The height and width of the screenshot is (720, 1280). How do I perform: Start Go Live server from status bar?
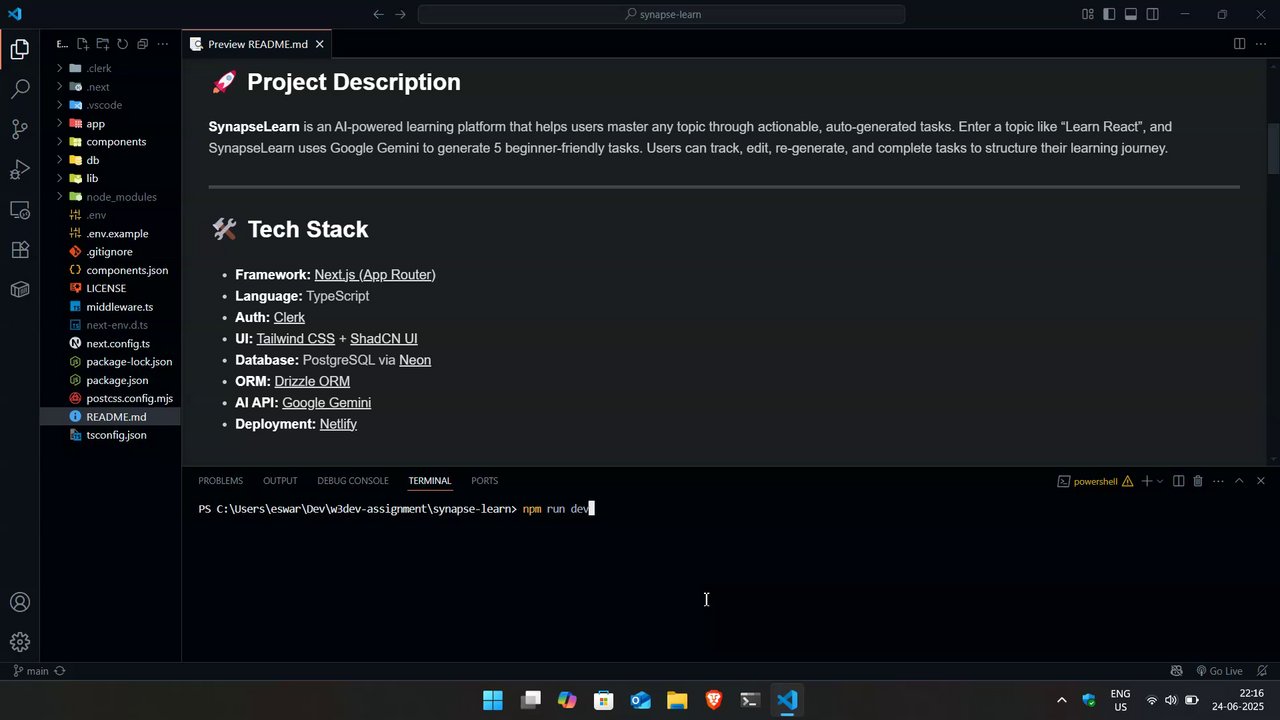coord(1218,671)
